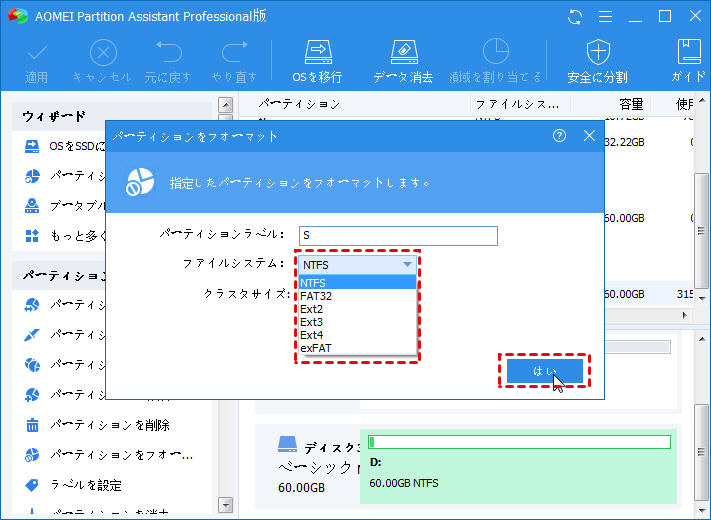The image size is (711, 520).
Task: Click the ディスク drive icon
Action: (287, 445)
